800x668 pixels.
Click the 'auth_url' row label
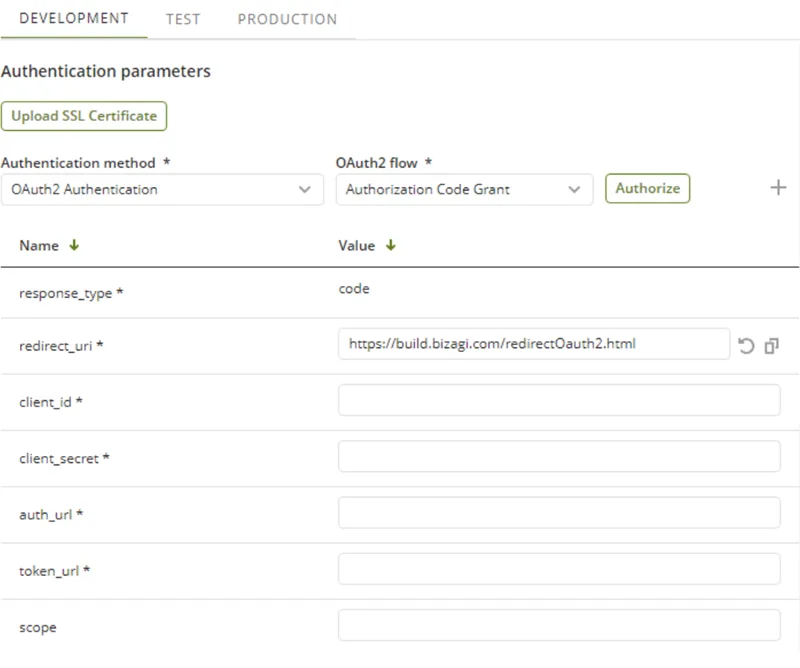point(51,514)
